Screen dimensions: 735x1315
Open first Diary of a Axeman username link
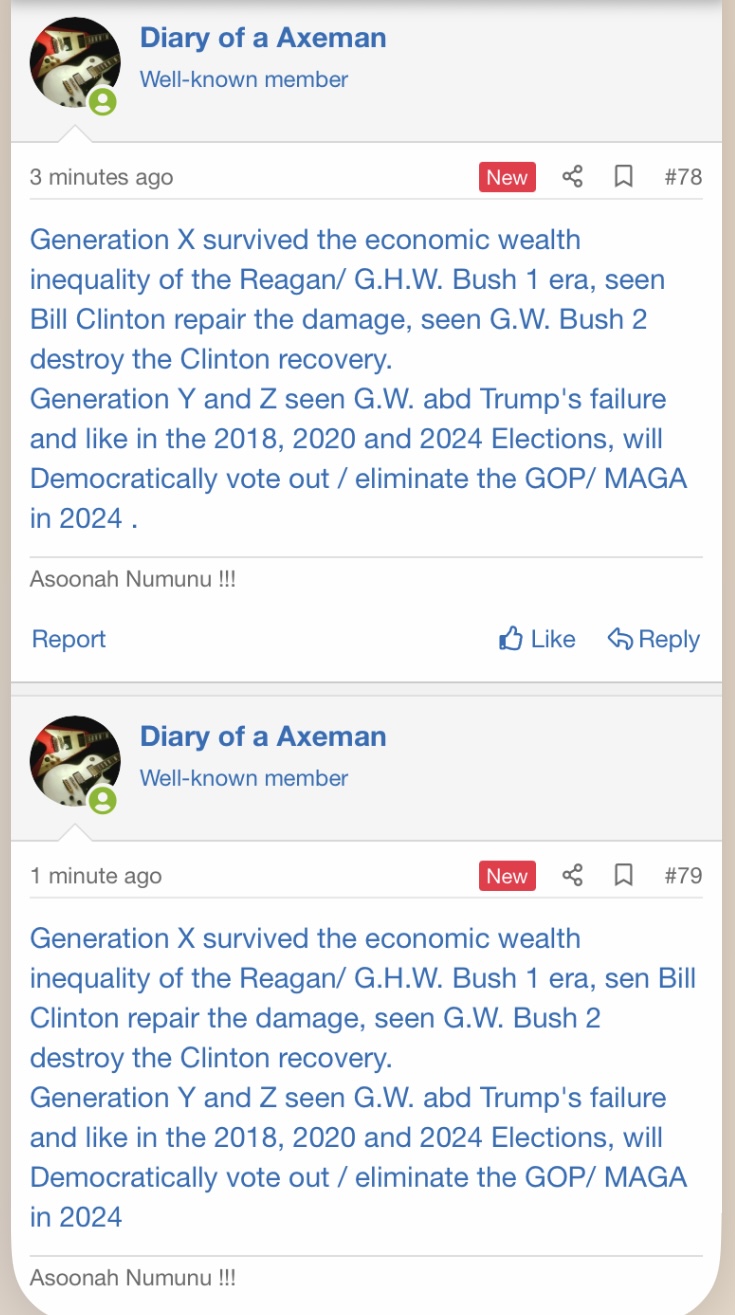tap(263, 38)
